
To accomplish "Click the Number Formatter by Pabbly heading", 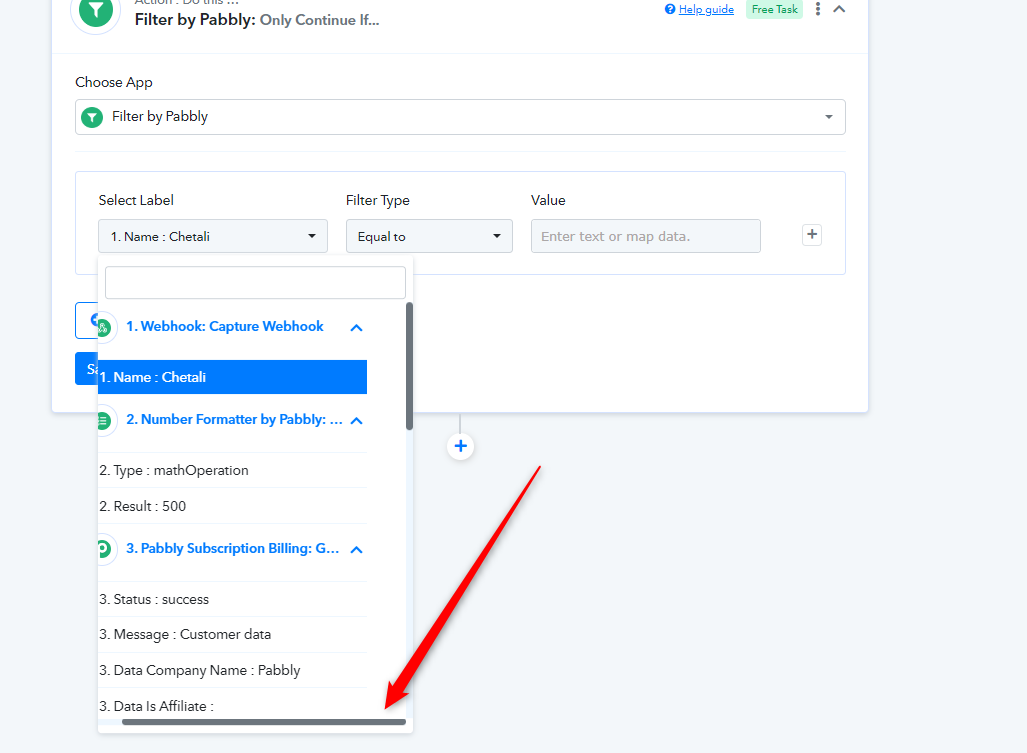I will point(234,420).
